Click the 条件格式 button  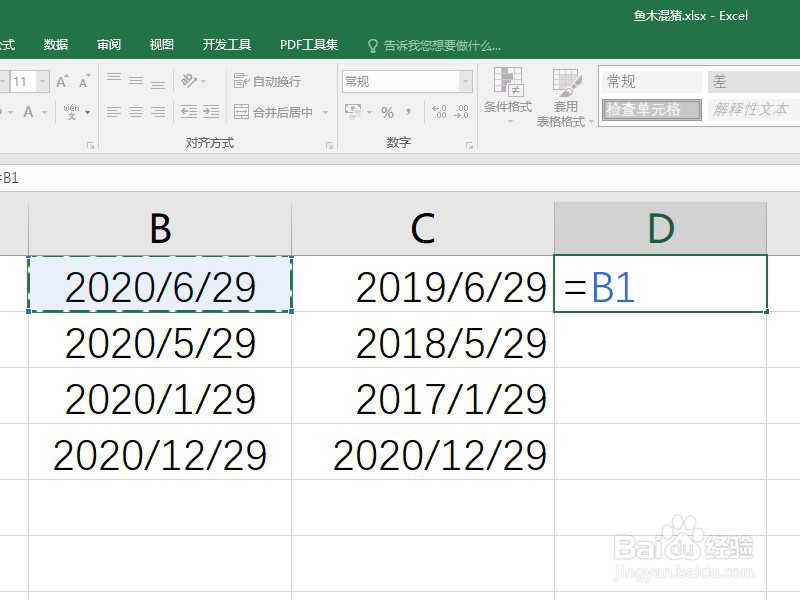[508, 96]
